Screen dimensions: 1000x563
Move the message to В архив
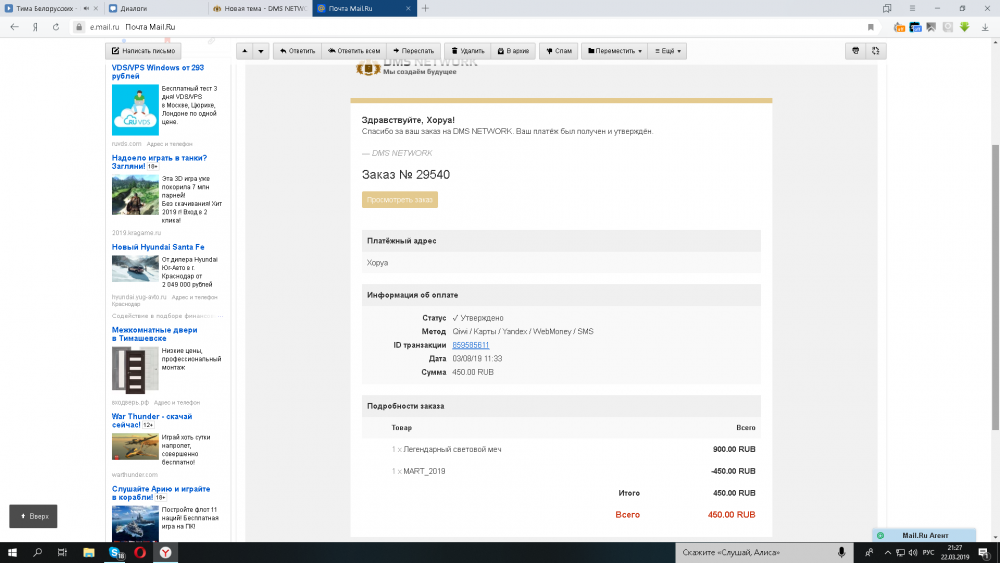512,50
